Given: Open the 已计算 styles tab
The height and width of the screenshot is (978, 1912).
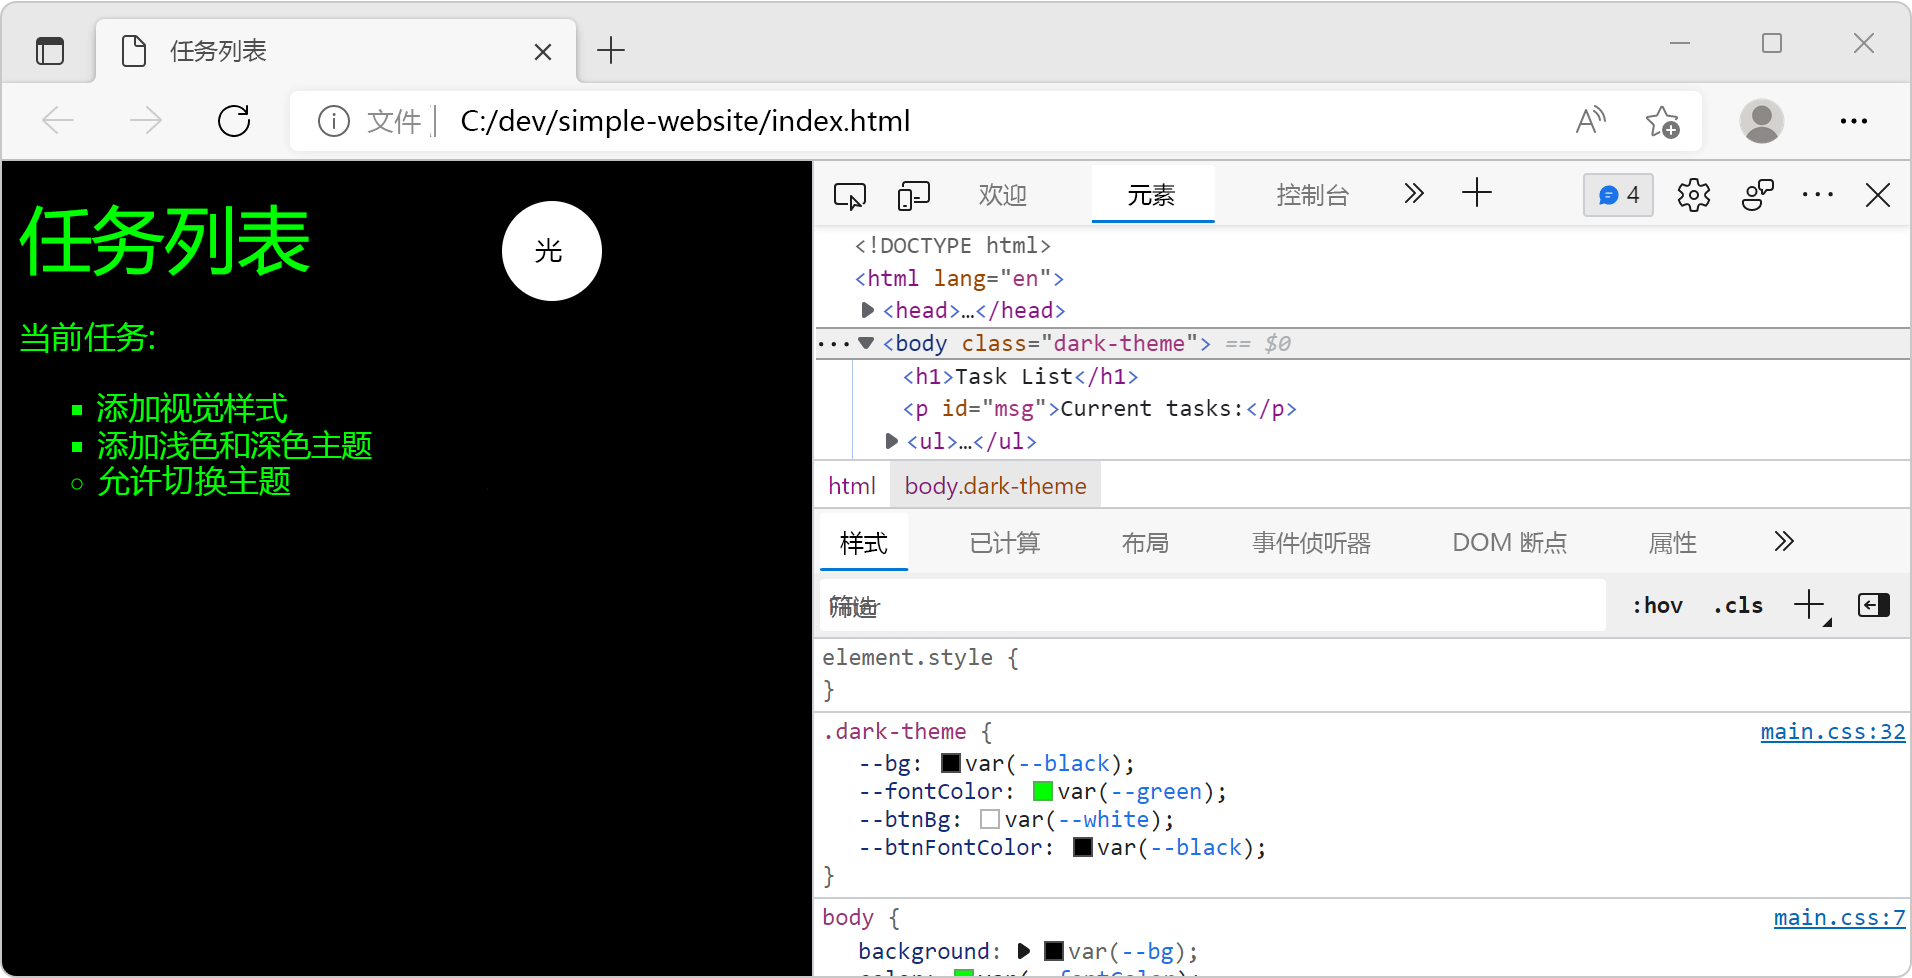Looking at the screenshot, I should [x=1004, y=542].
